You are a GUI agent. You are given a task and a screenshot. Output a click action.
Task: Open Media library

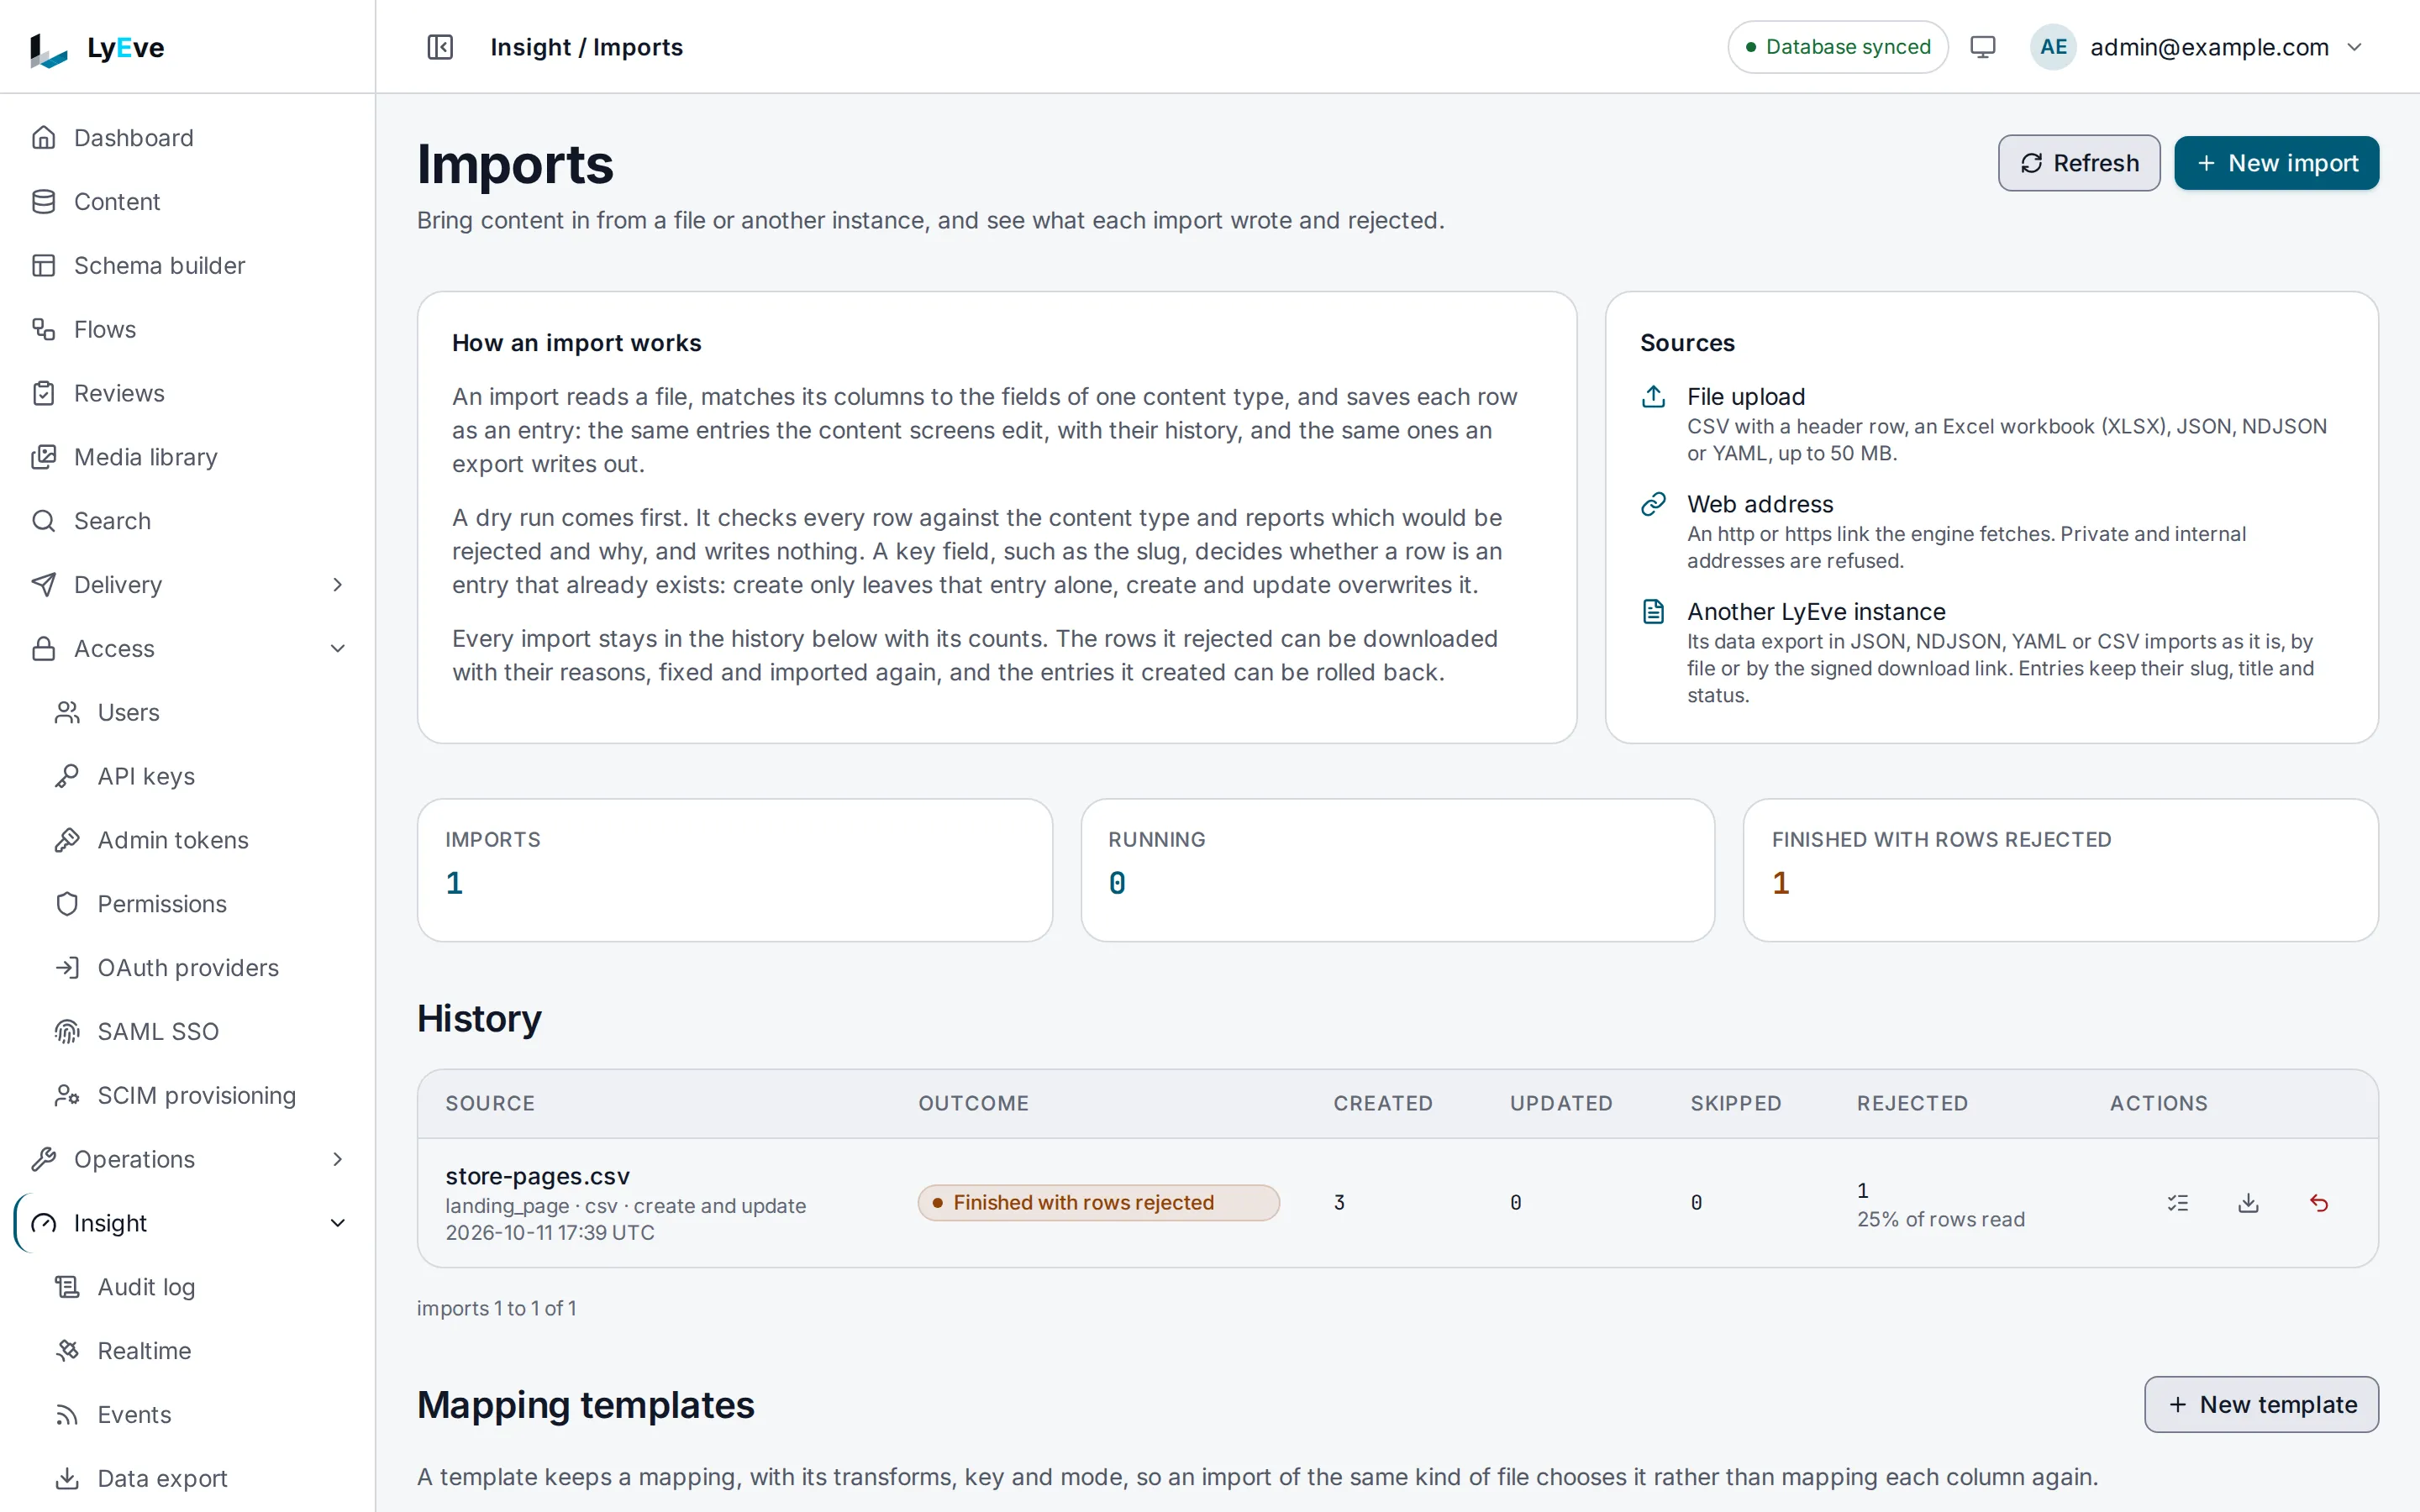pos(188,457)
